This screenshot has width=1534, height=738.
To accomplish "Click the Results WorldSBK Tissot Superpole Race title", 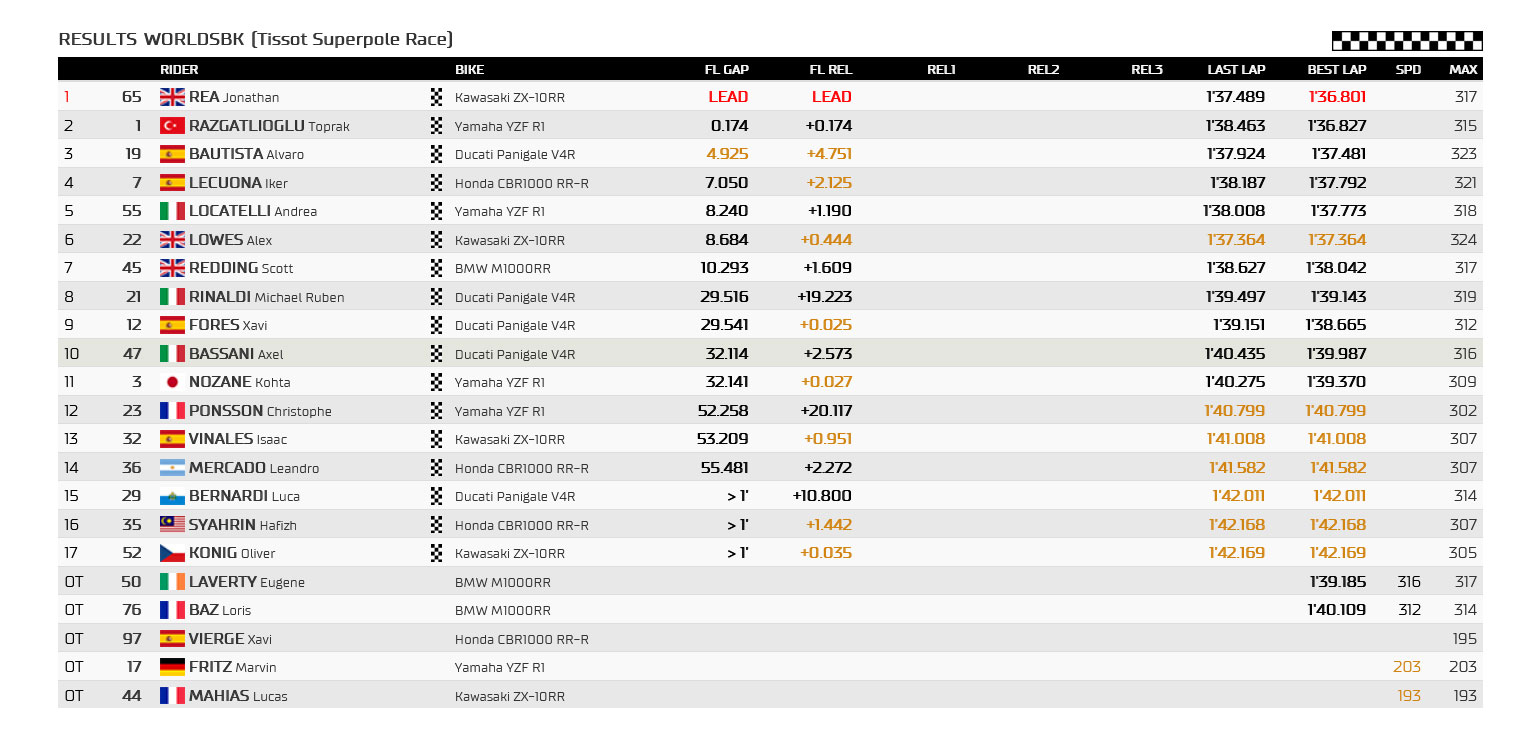I will pyautogui.click(x=256, y=40).
